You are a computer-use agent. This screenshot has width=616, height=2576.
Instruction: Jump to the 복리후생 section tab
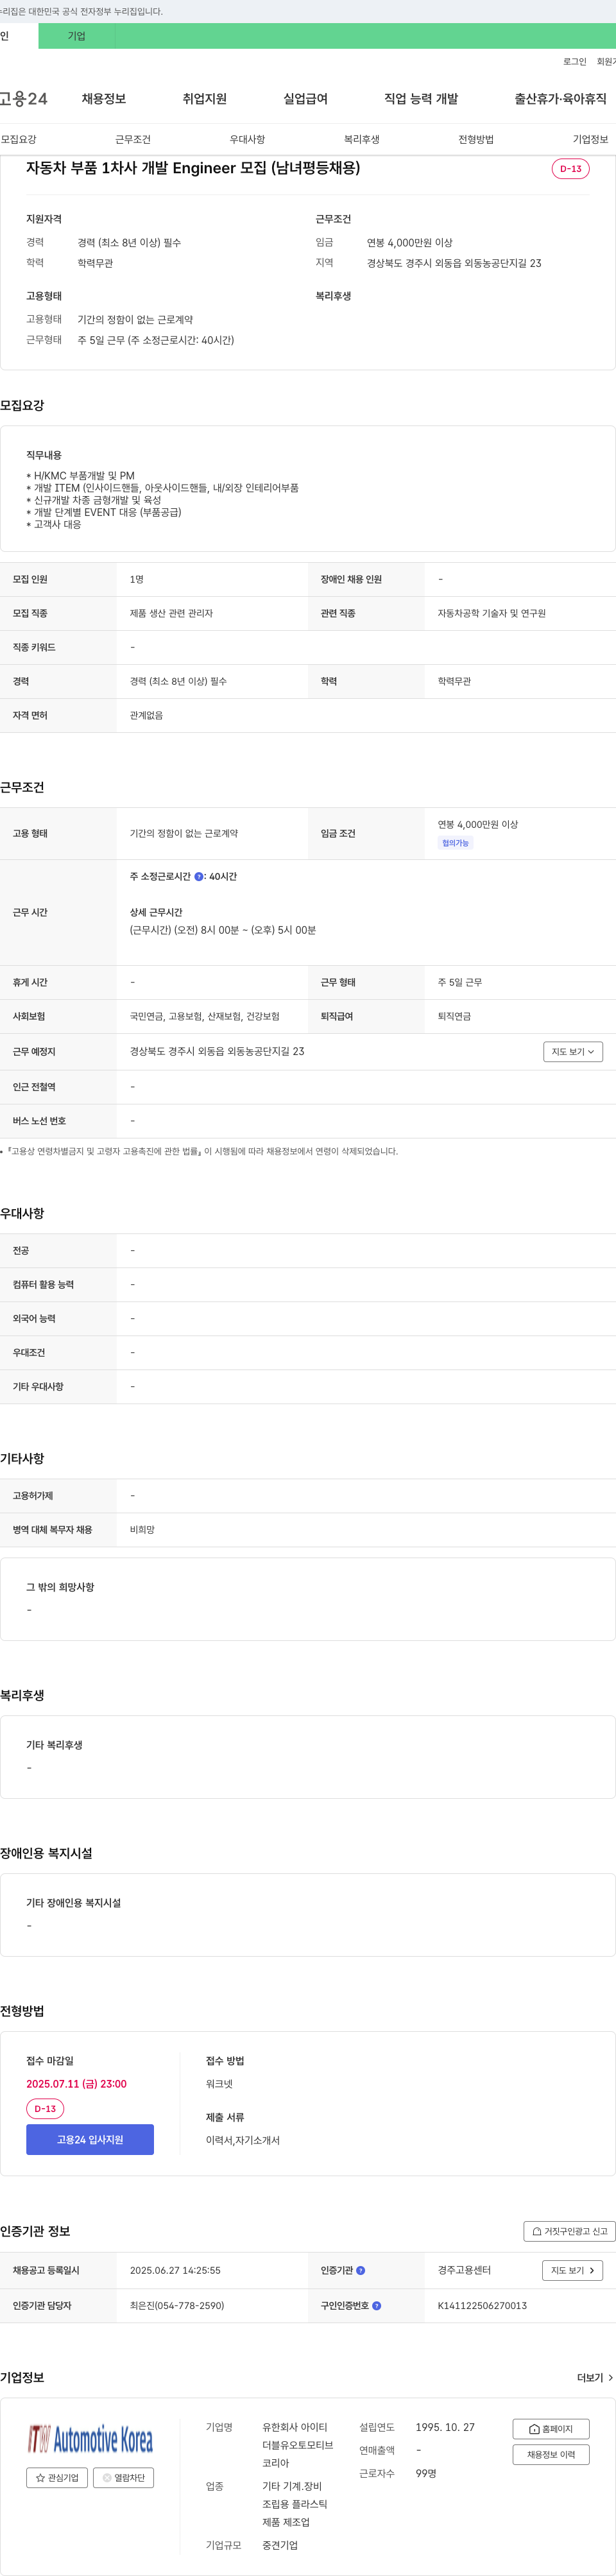[362, 139]
